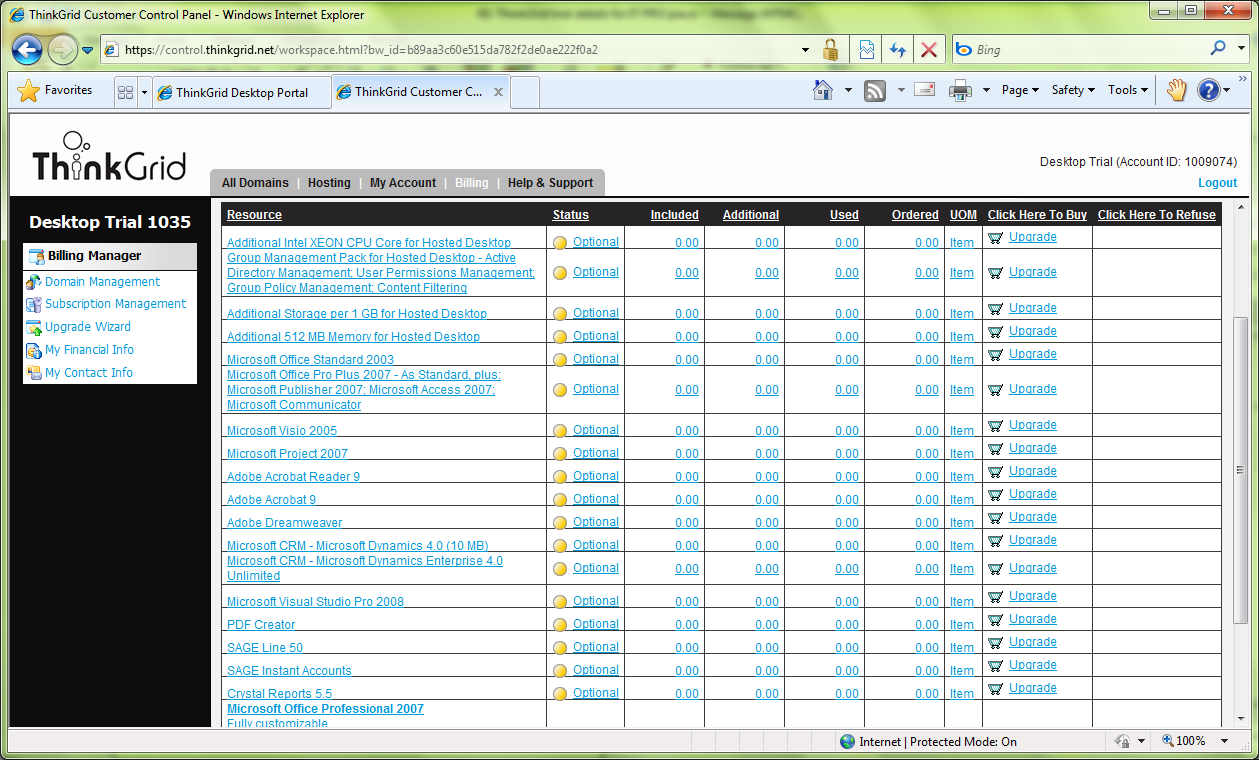
Task: Click Upgrade Wizard sidebar icon
Action: pyautogui.click(x=35, y=328)
